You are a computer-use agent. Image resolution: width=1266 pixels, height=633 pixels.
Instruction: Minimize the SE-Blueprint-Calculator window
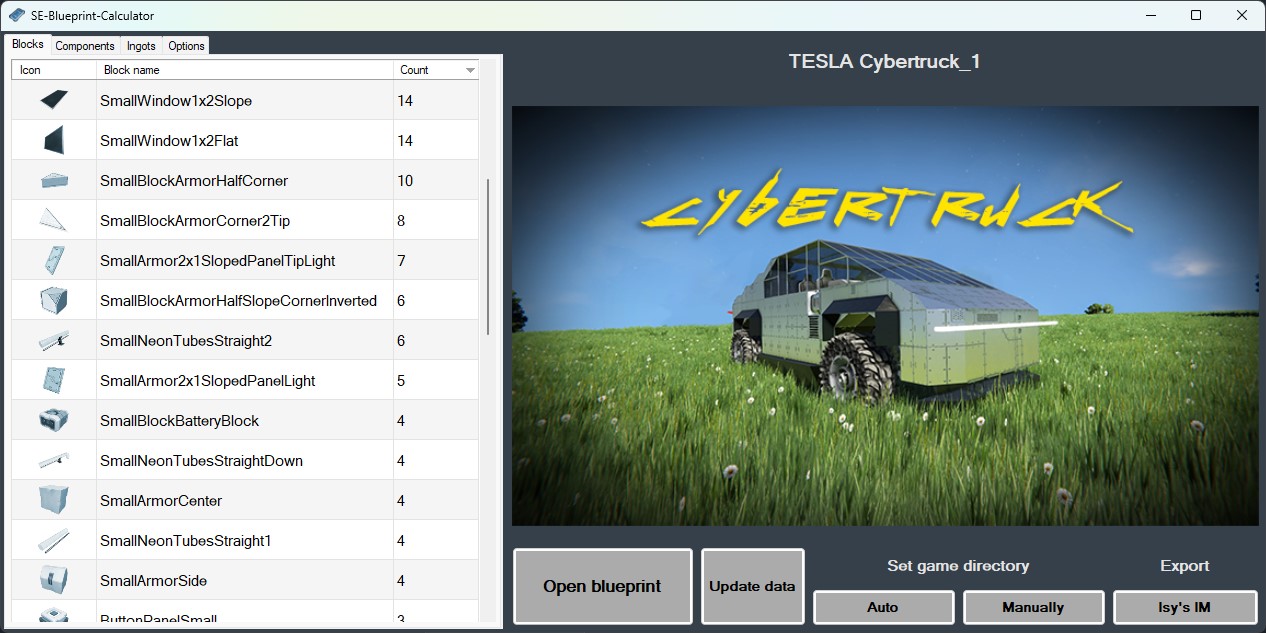pos(1150,15)
